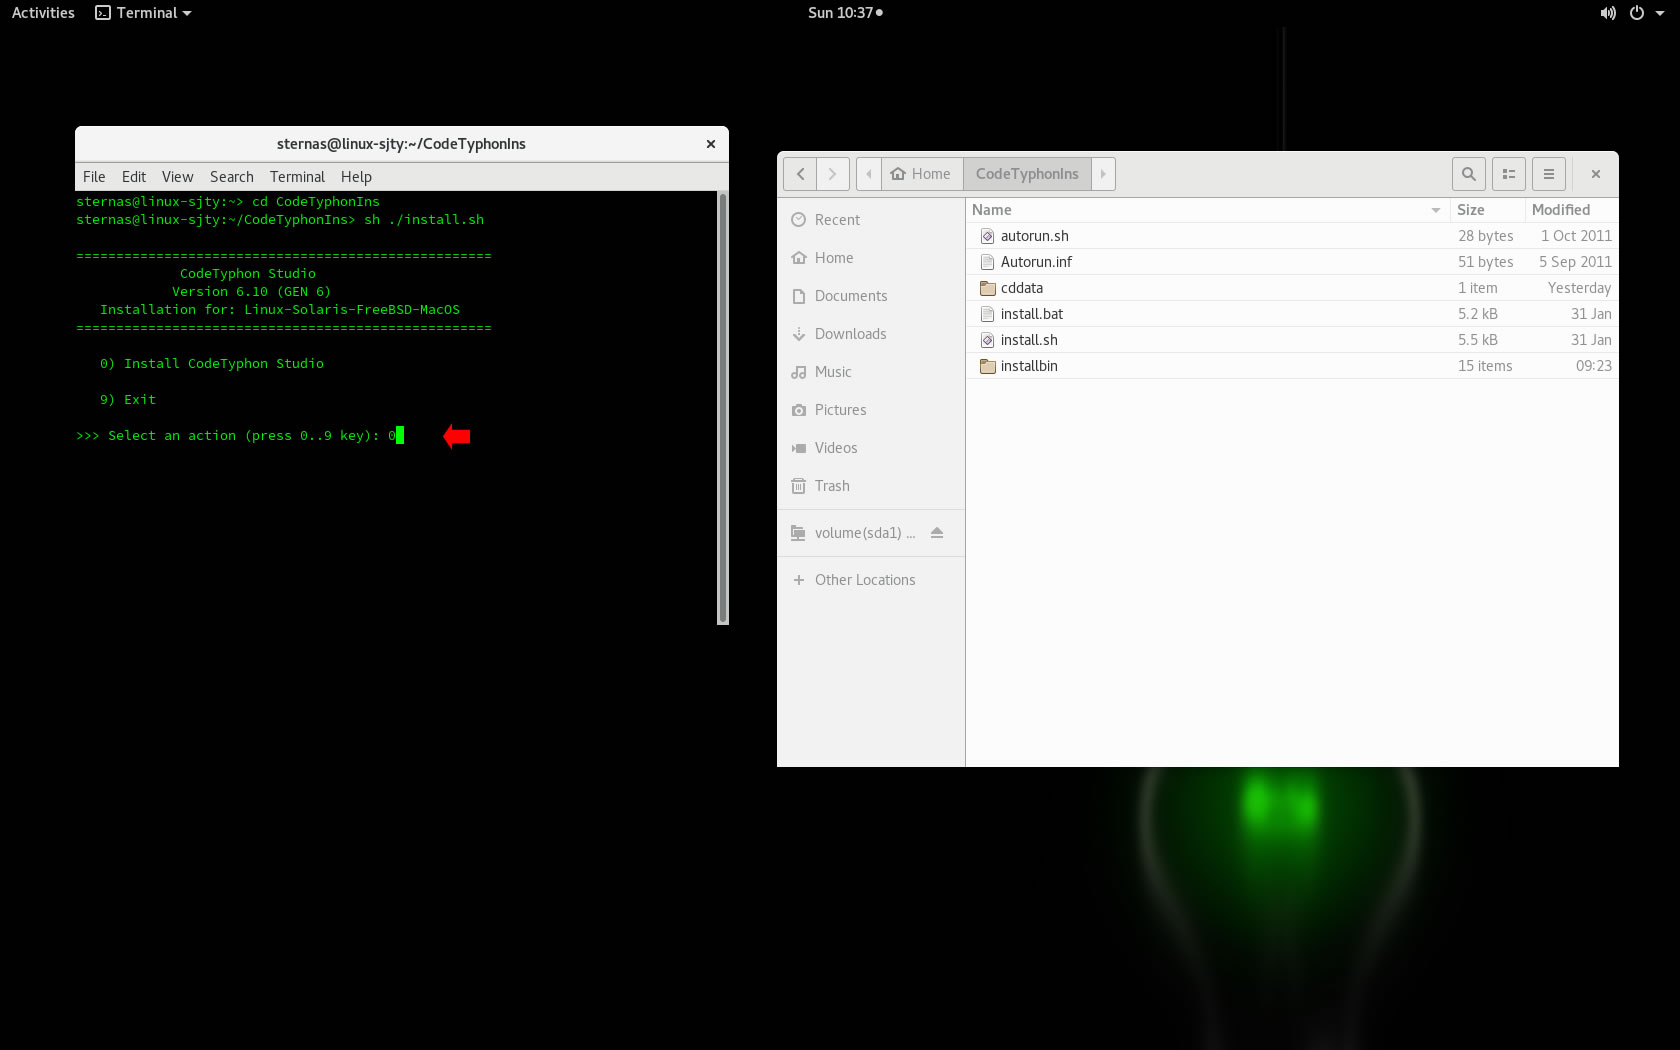
Task: Open search in the Files window
Action: click(1468, 174)
